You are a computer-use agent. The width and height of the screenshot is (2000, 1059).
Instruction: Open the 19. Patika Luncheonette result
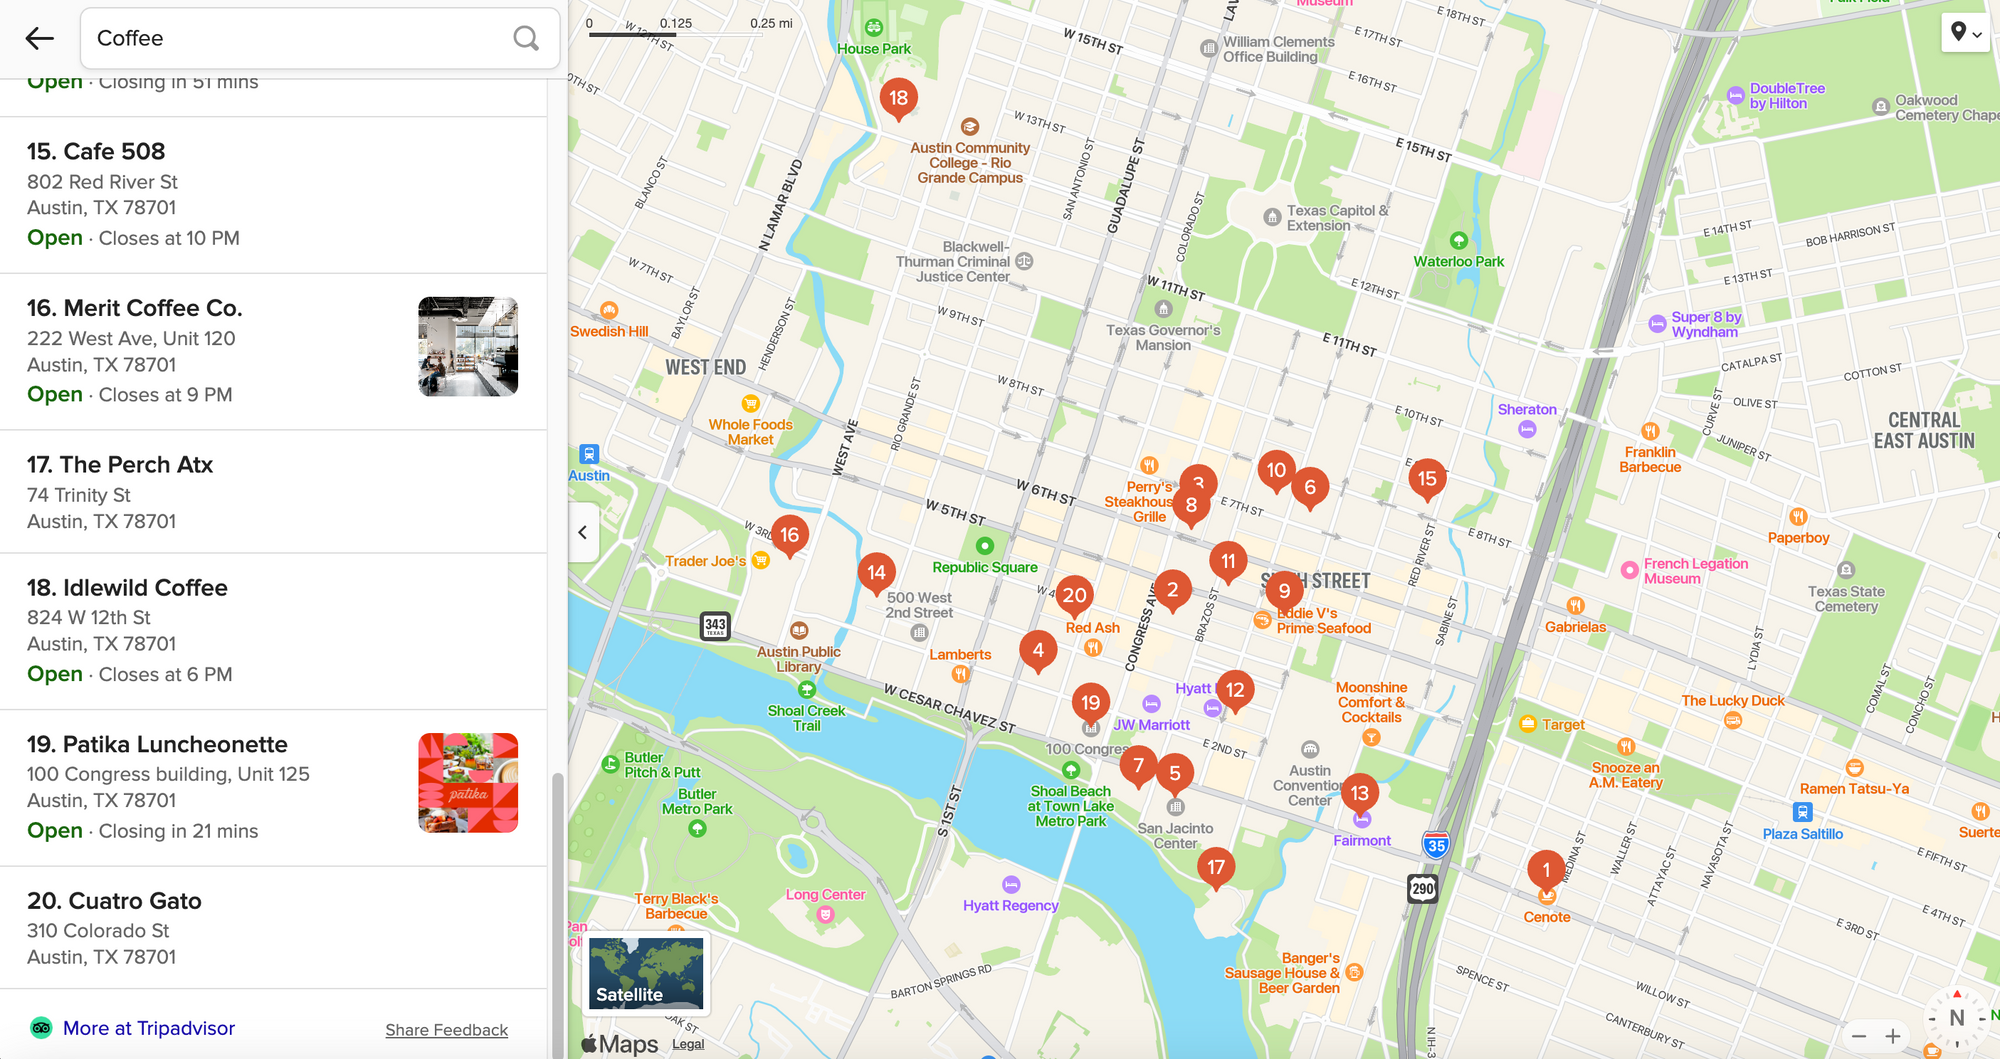tap(273, 788)
